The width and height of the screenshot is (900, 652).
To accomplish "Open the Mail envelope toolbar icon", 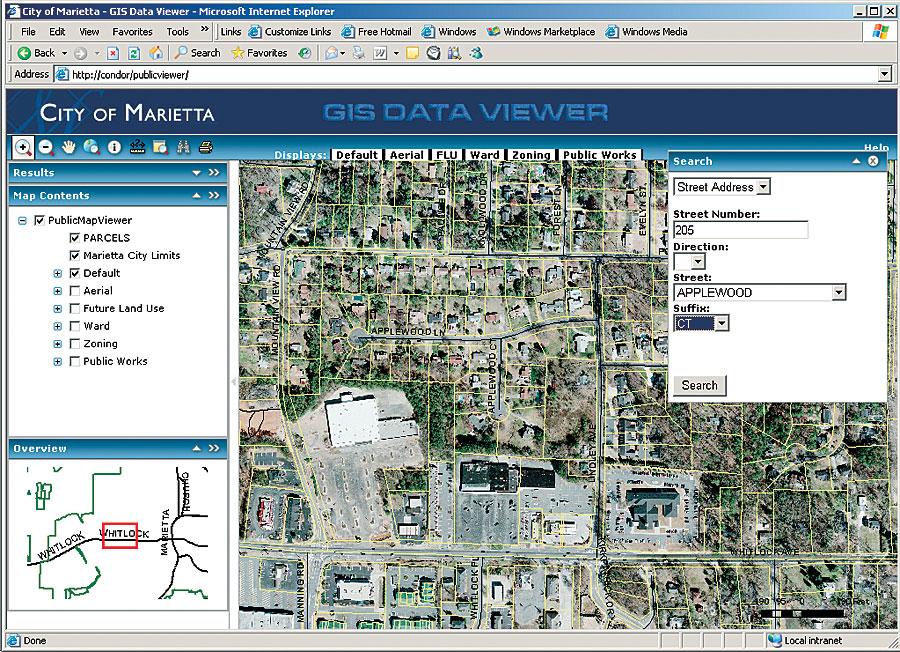I will [331, 53].
